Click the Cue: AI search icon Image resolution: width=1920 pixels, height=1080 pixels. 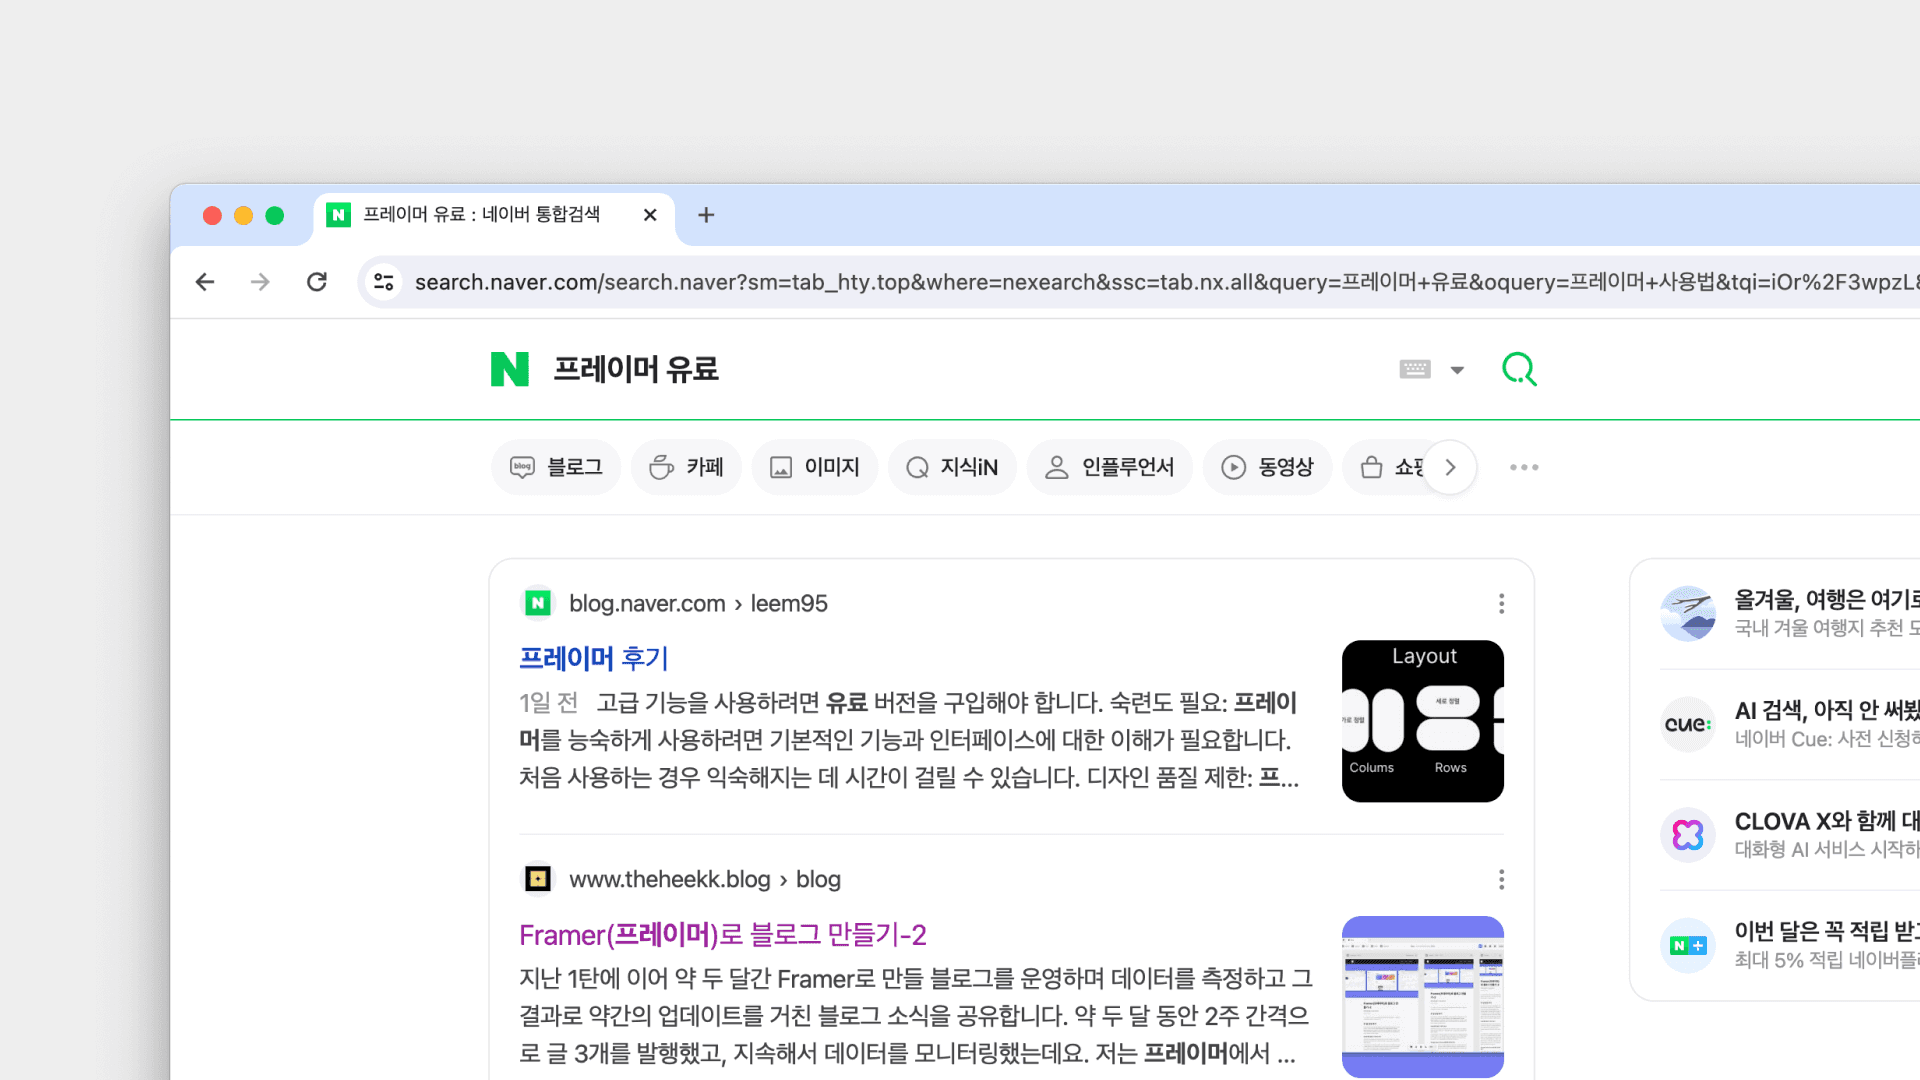click(1688, 724)
